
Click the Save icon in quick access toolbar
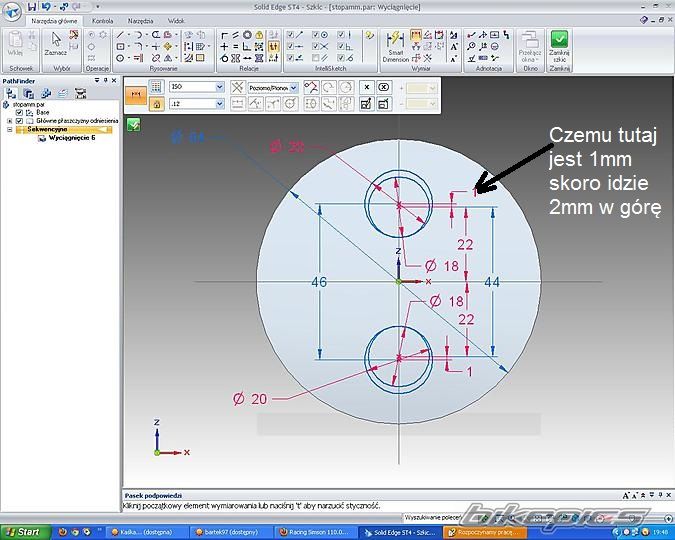tap(31, 7)
